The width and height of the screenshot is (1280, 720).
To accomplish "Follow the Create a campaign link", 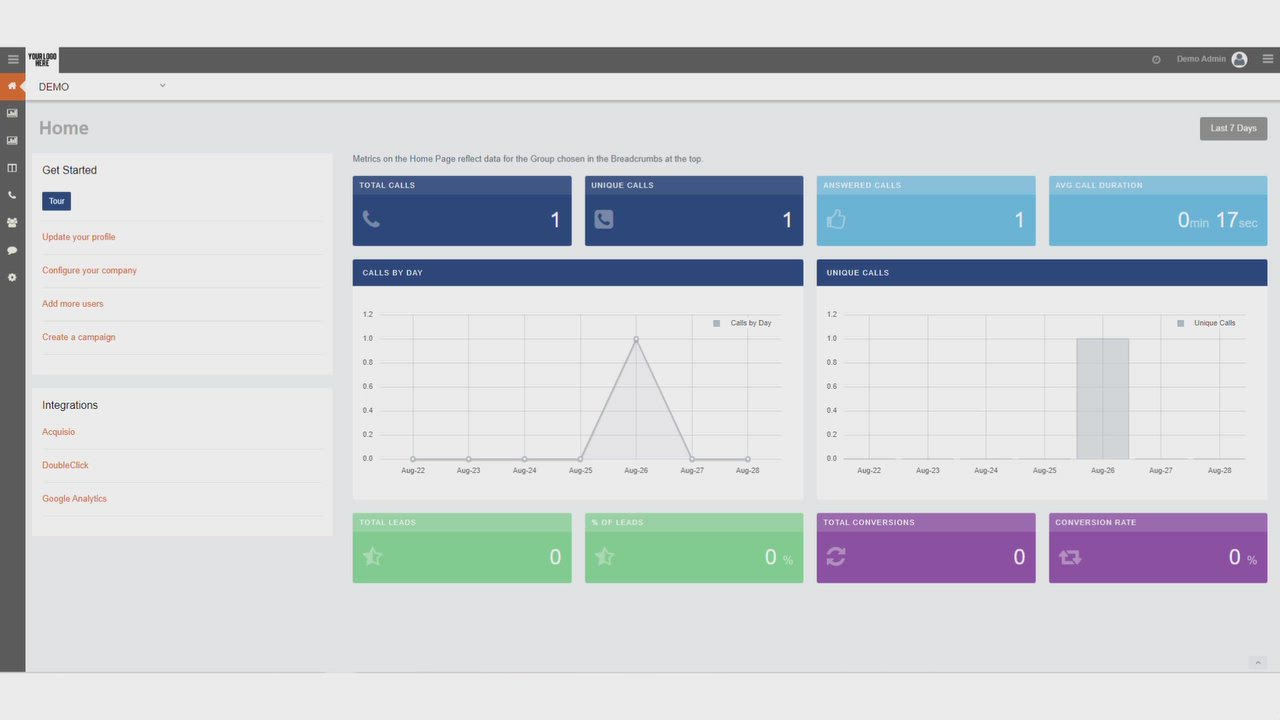I will click(x=79, y=337).
